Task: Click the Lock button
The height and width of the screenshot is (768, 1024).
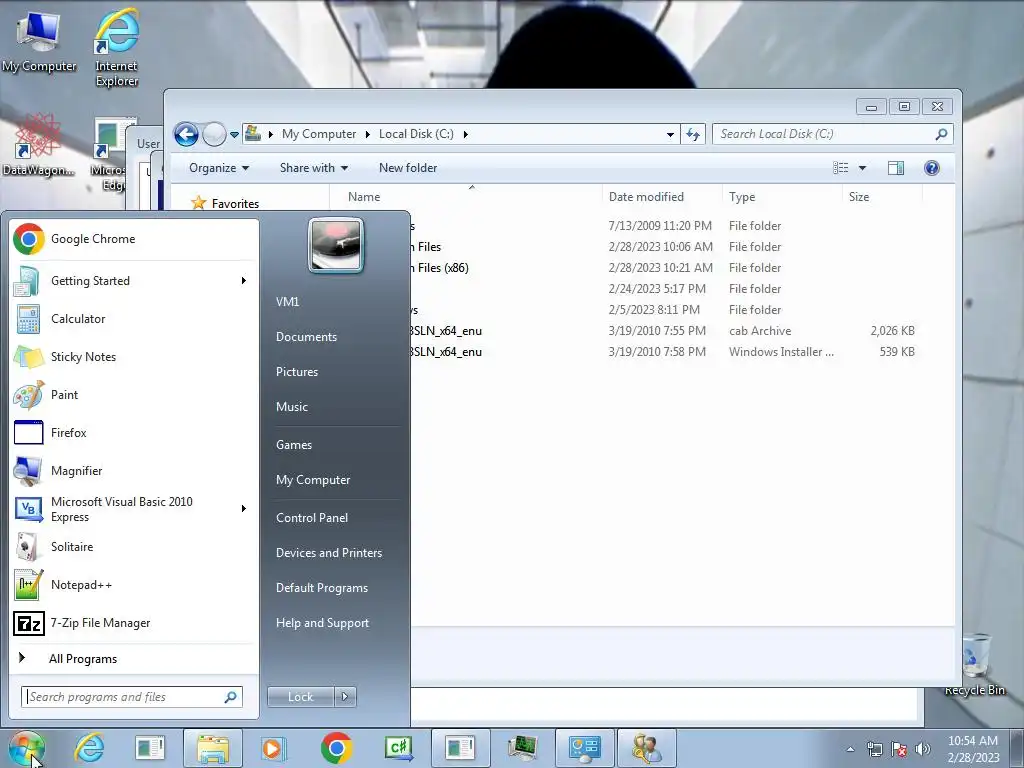Action: tap(300, 697)
